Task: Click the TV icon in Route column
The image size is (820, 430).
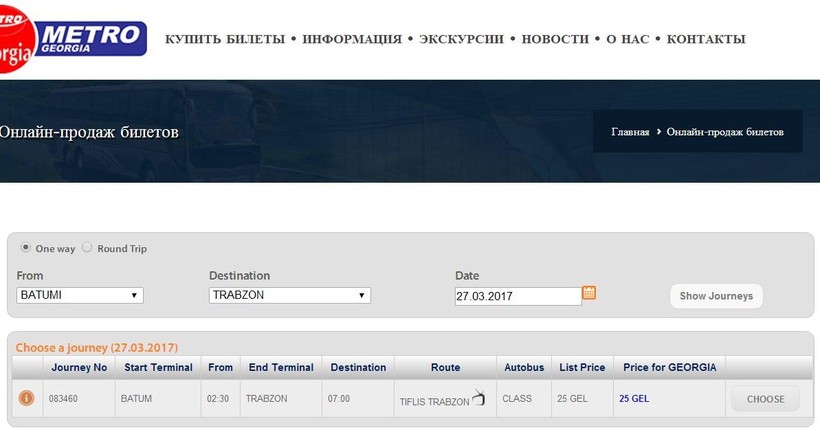Action: pos(479,397)
